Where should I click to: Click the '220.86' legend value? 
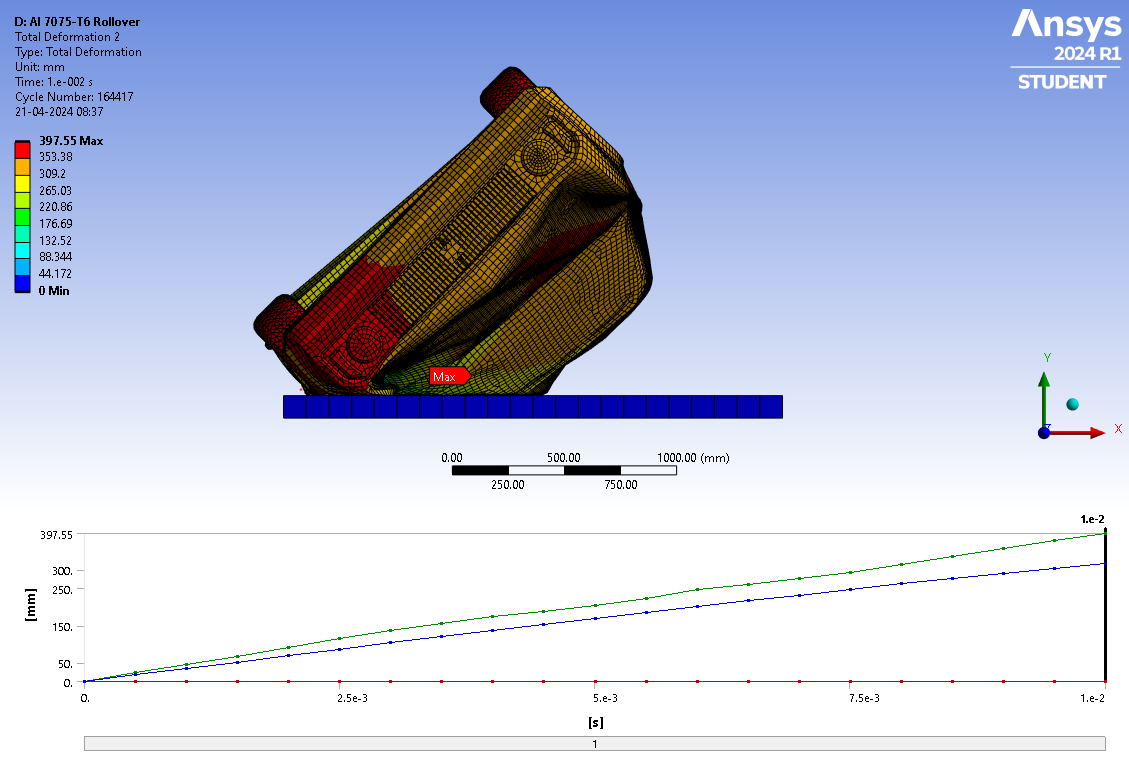click(x=55, y=207)
